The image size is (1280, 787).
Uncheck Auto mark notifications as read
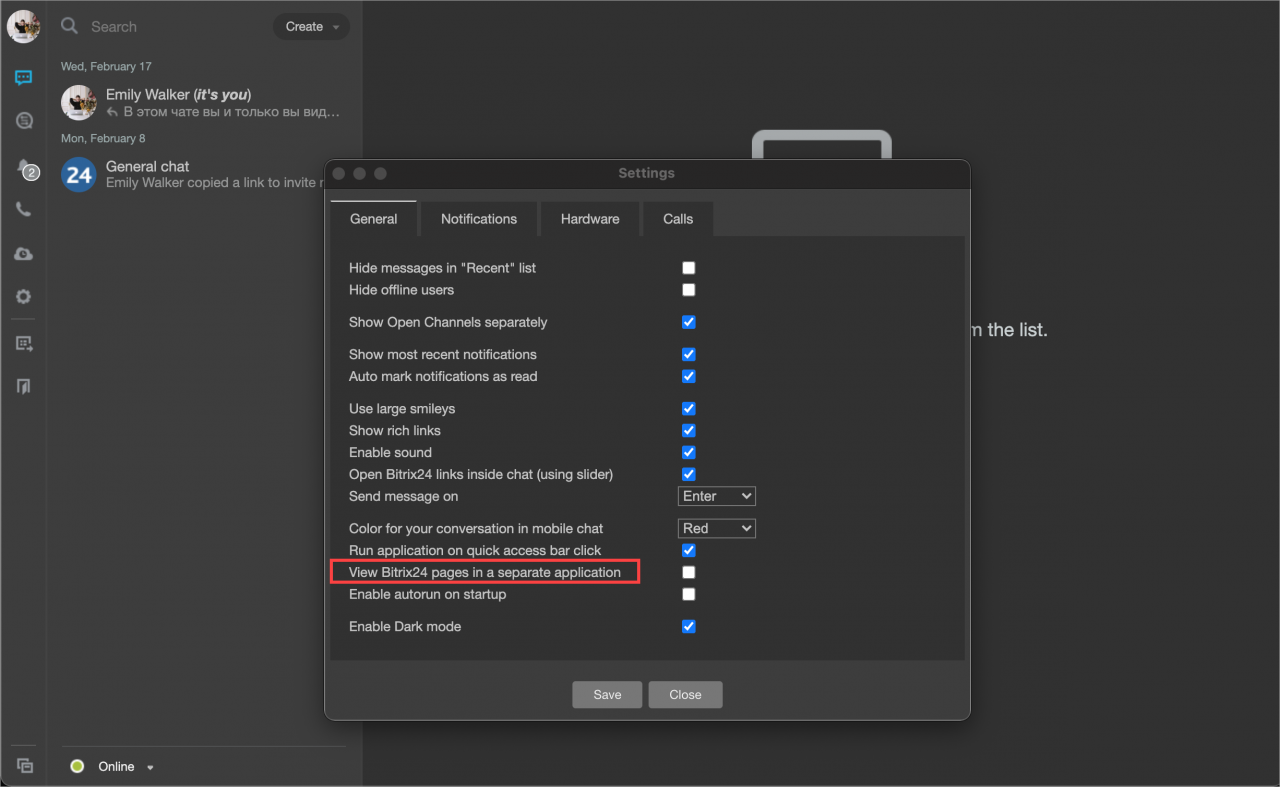[688, 376]
